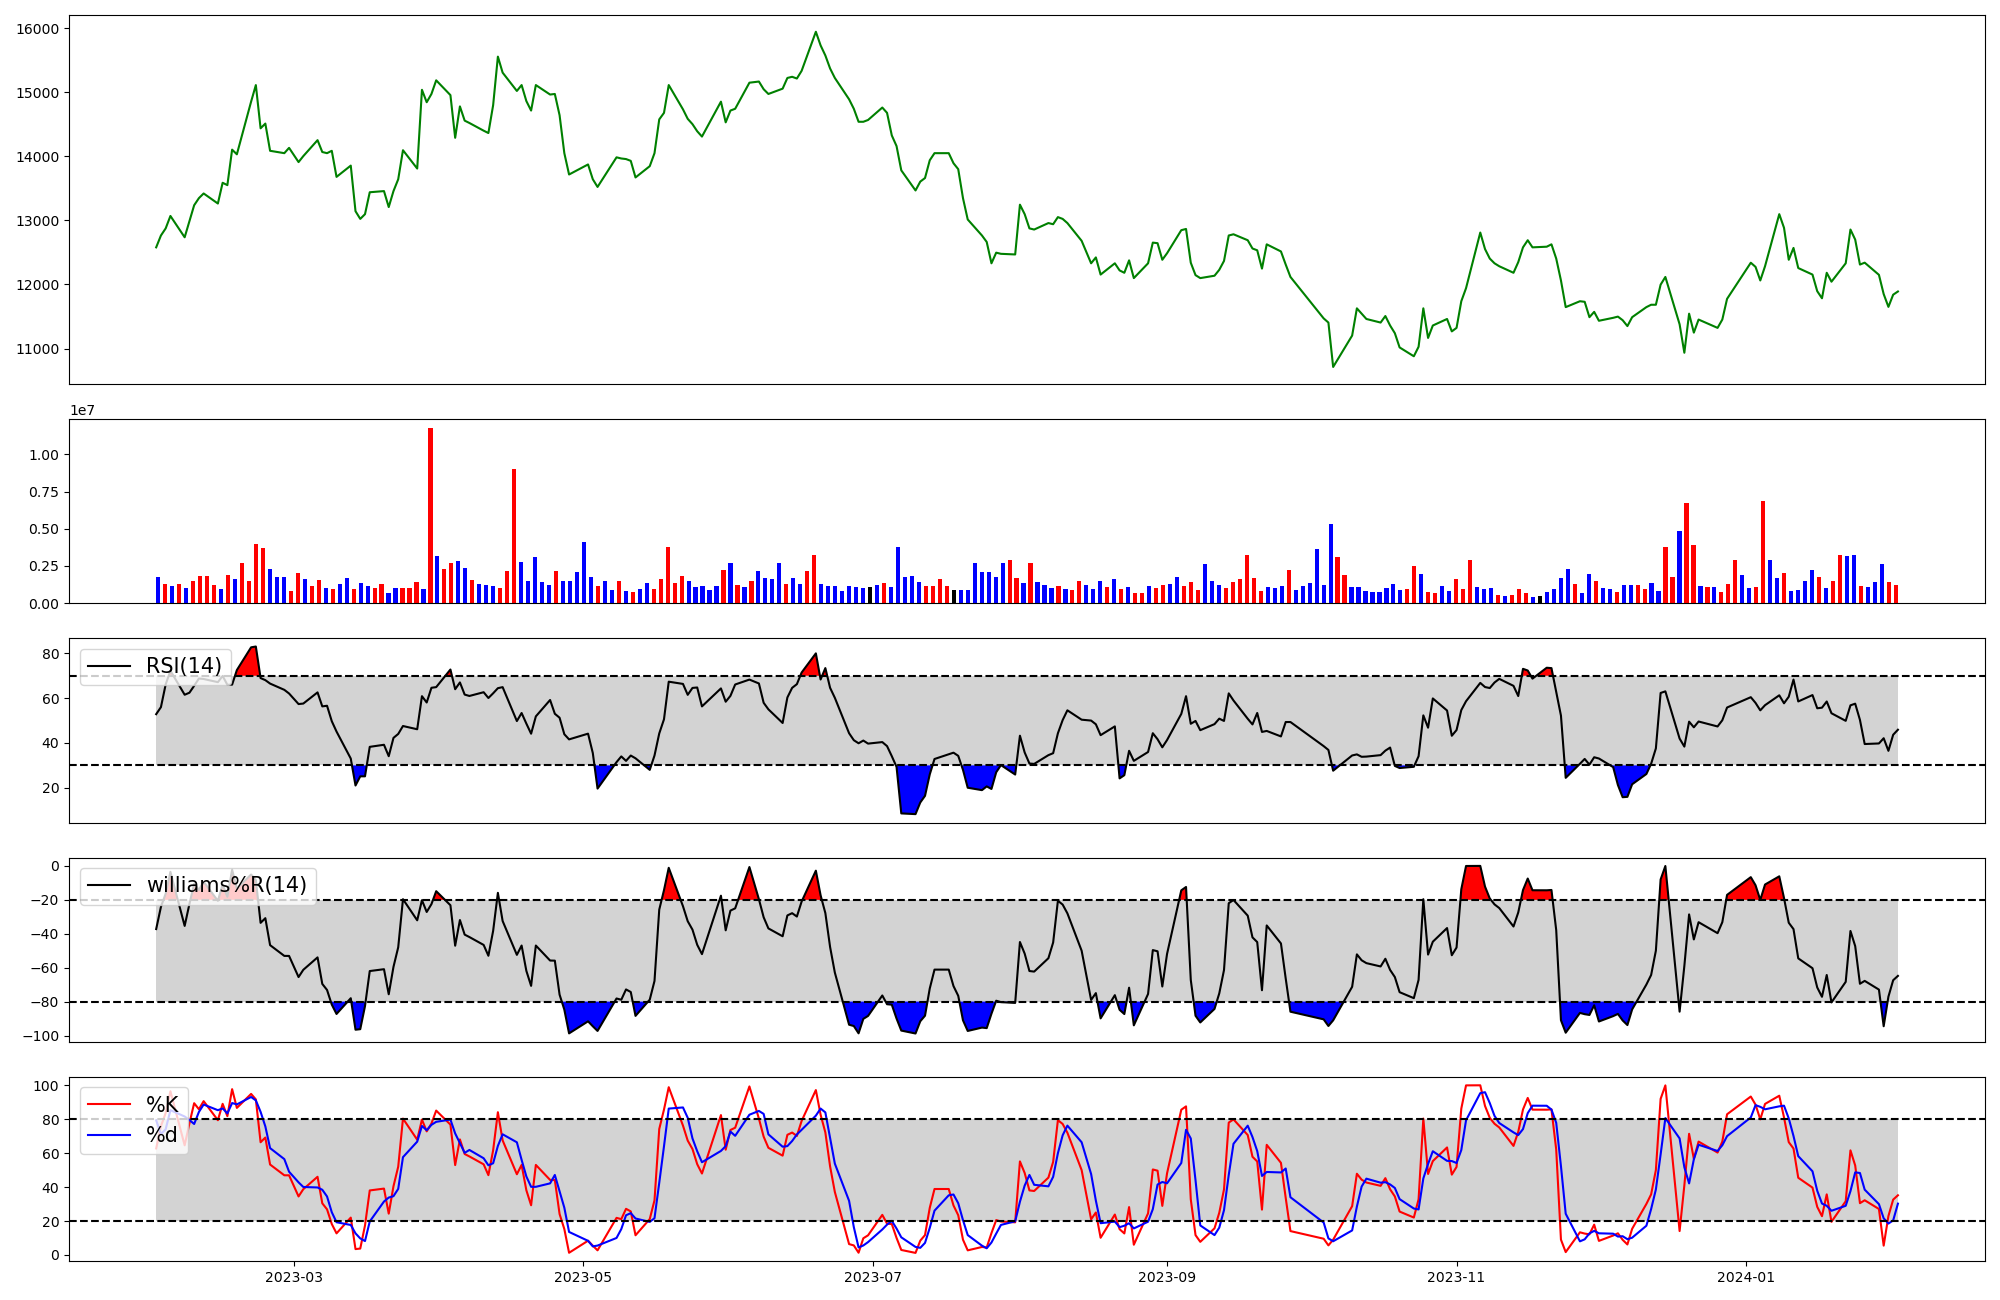The height and width of the screenshot is (1300, 2000).
Task: Click the 11000 price axis label
Action: coord(38,349)
